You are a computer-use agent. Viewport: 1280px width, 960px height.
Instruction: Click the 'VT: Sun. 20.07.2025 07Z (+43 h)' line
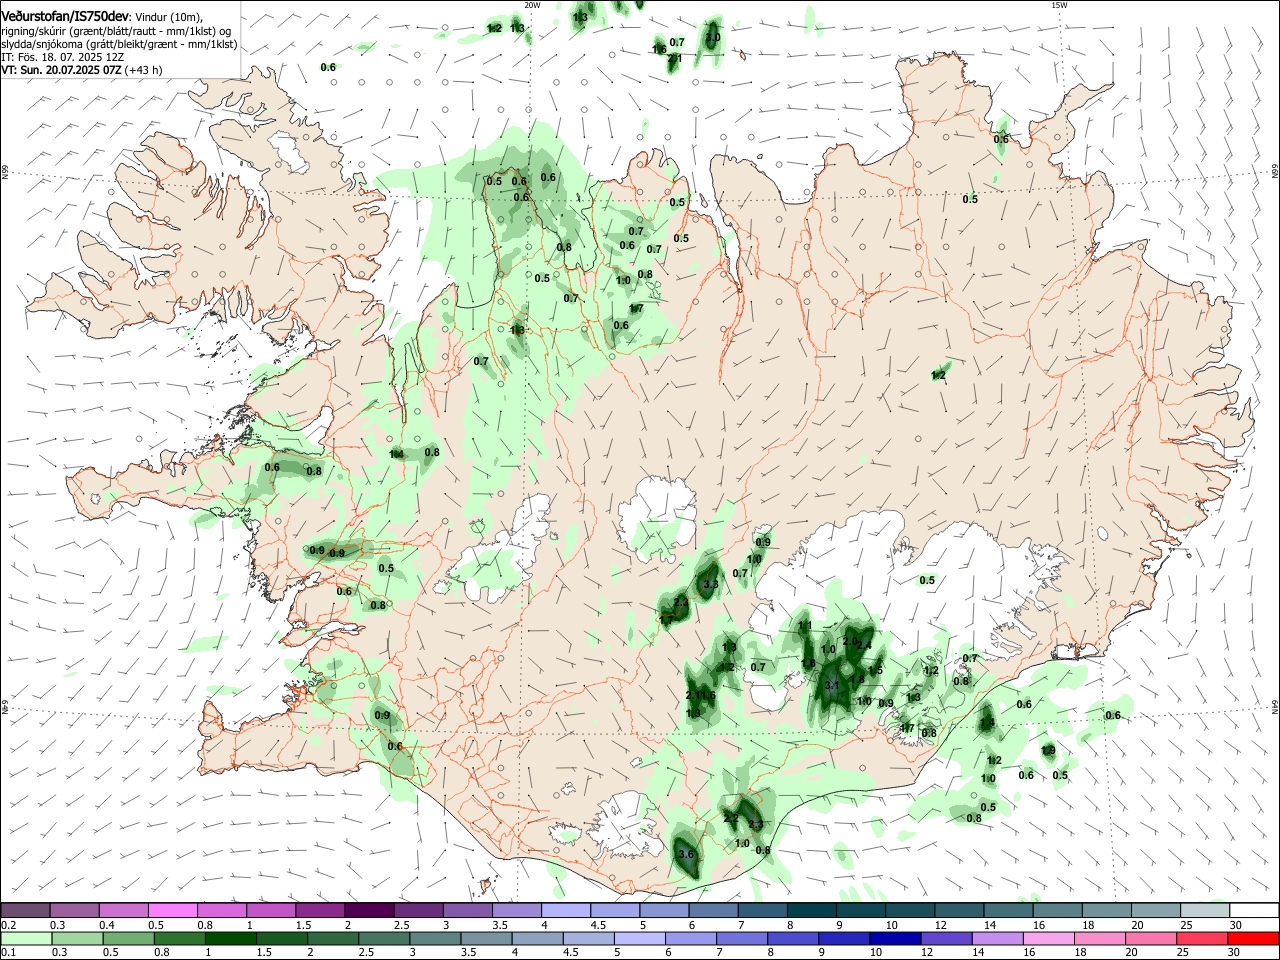[82, 70]
